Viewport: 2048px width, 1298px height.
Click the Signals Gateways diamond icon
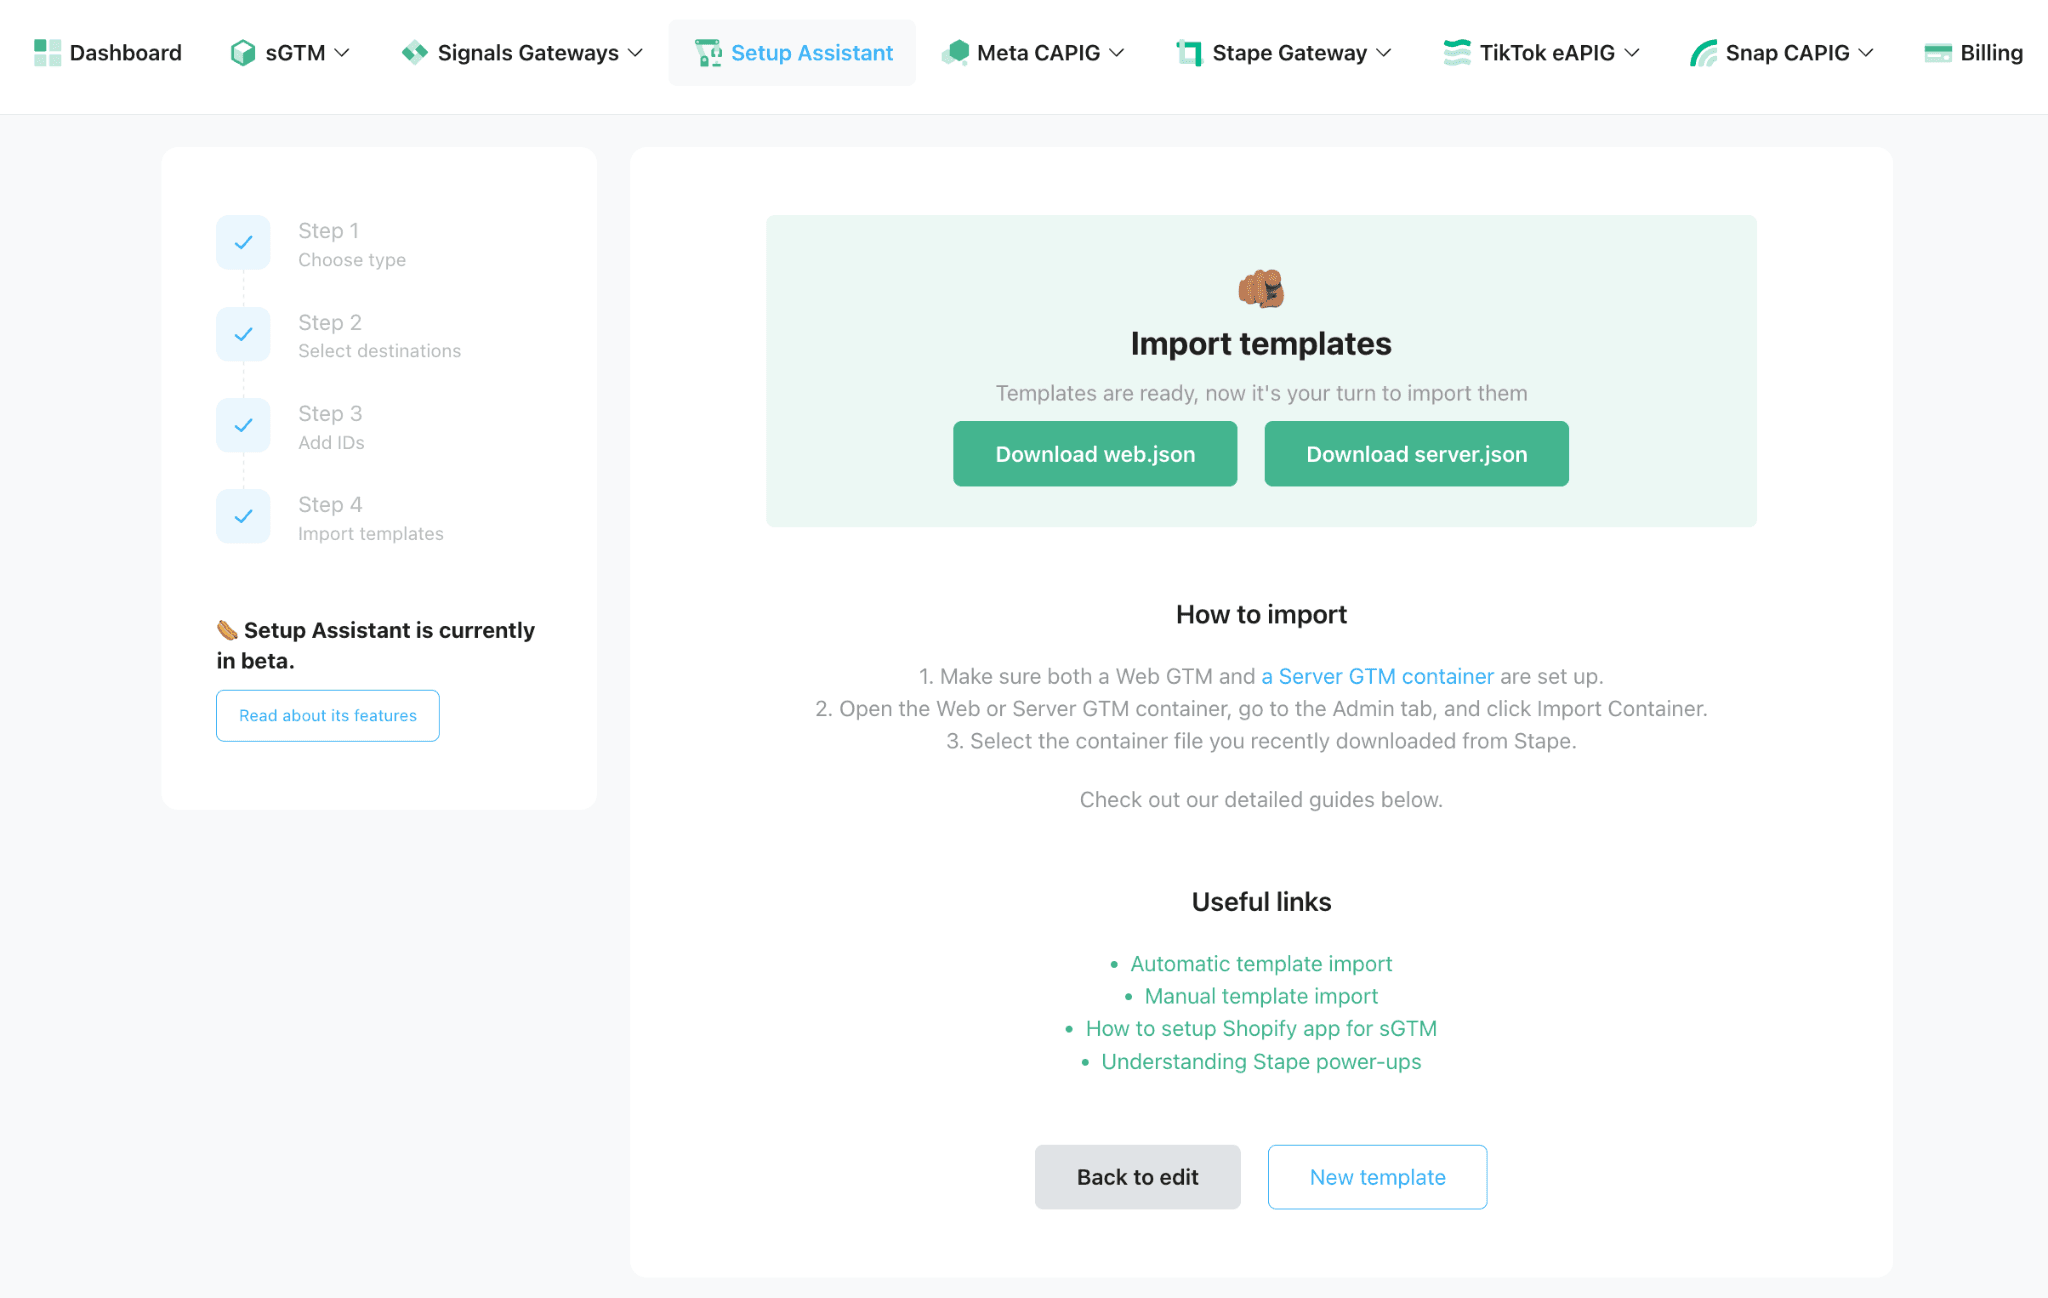(414, 52)
